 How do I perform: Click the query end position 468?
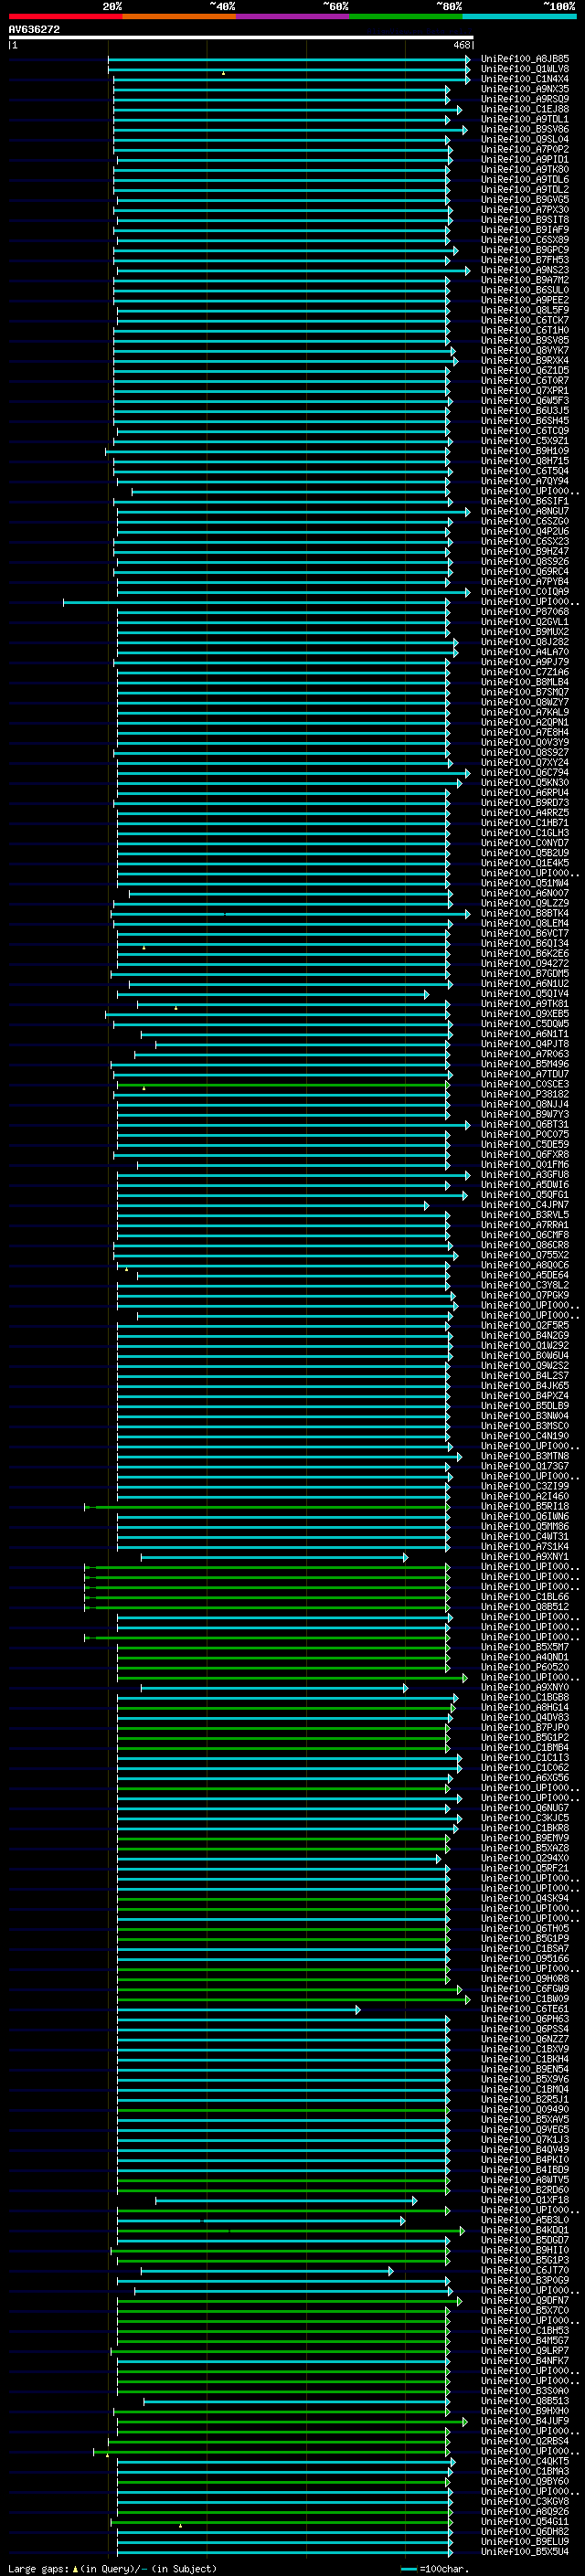pyautogui.click(x=461, y=45)
